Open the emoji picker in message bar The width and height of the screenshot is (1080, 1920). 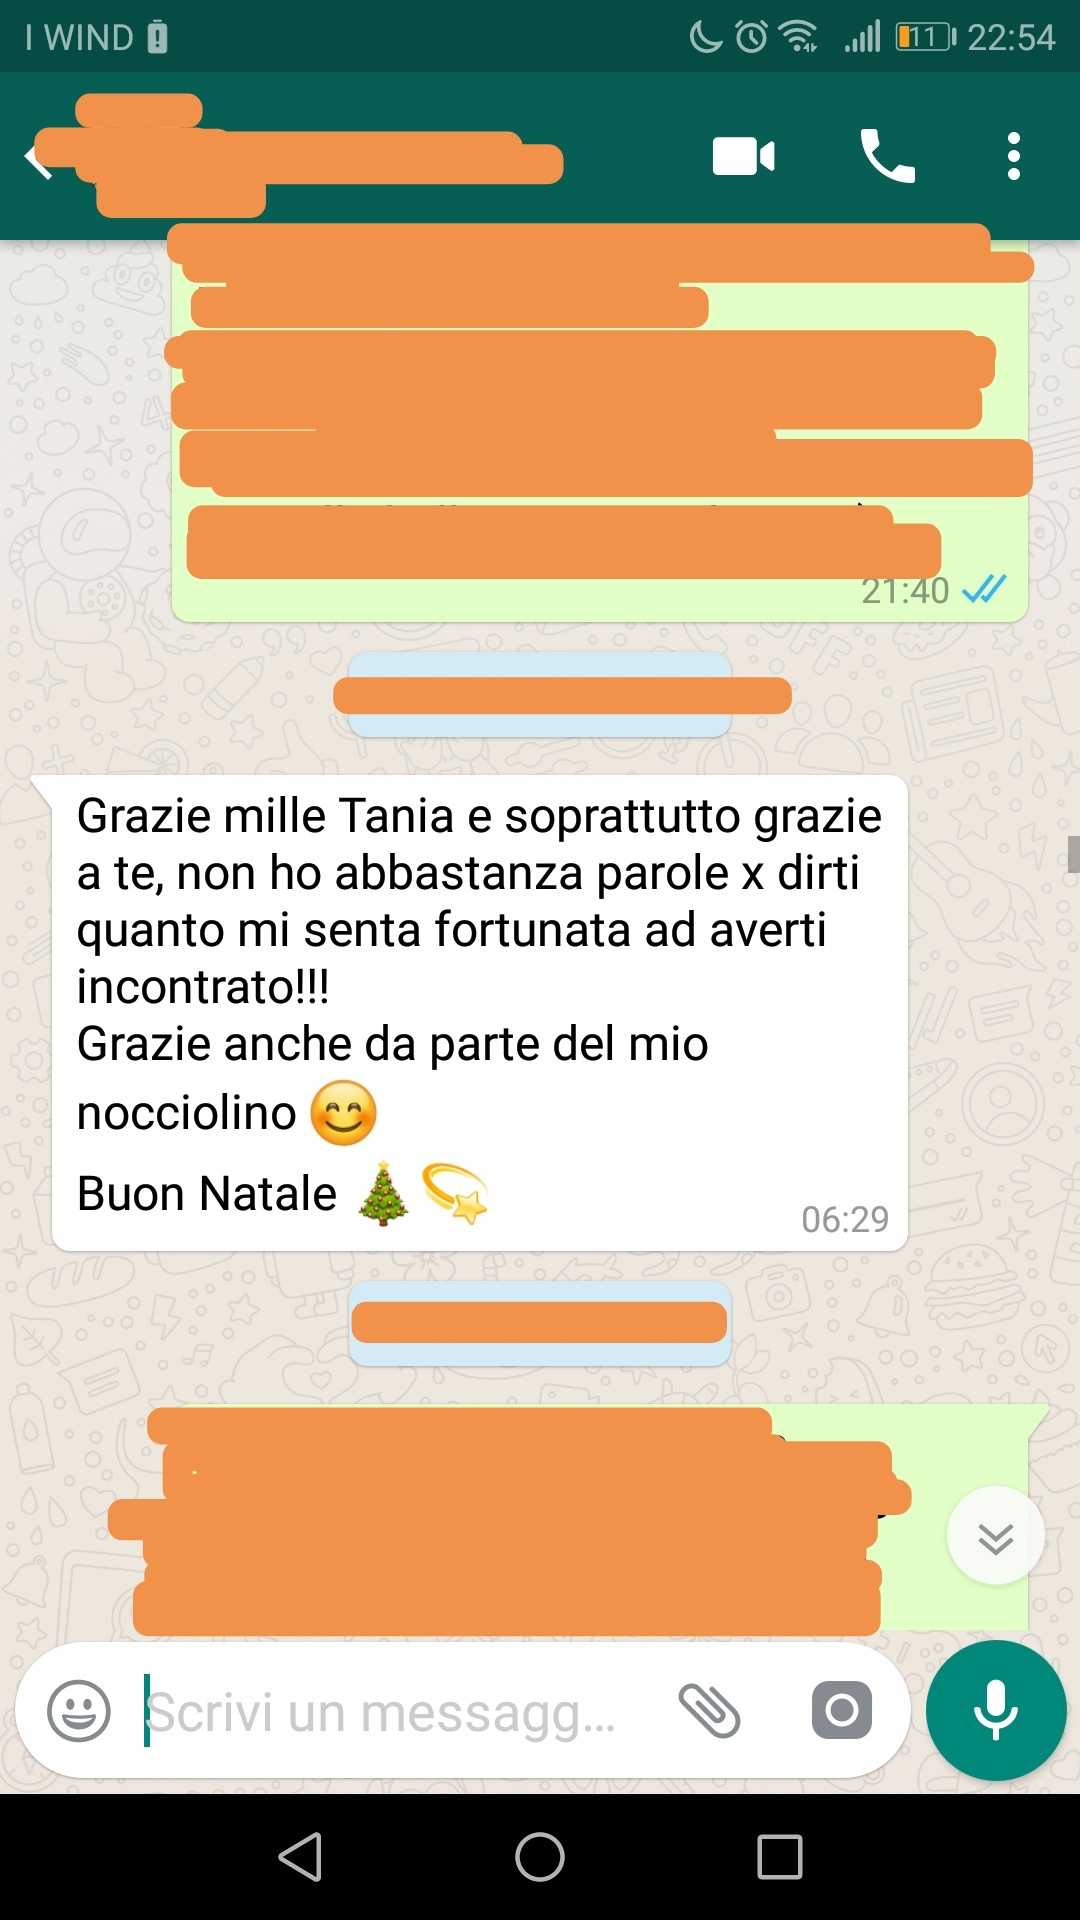coord(79,1711)
